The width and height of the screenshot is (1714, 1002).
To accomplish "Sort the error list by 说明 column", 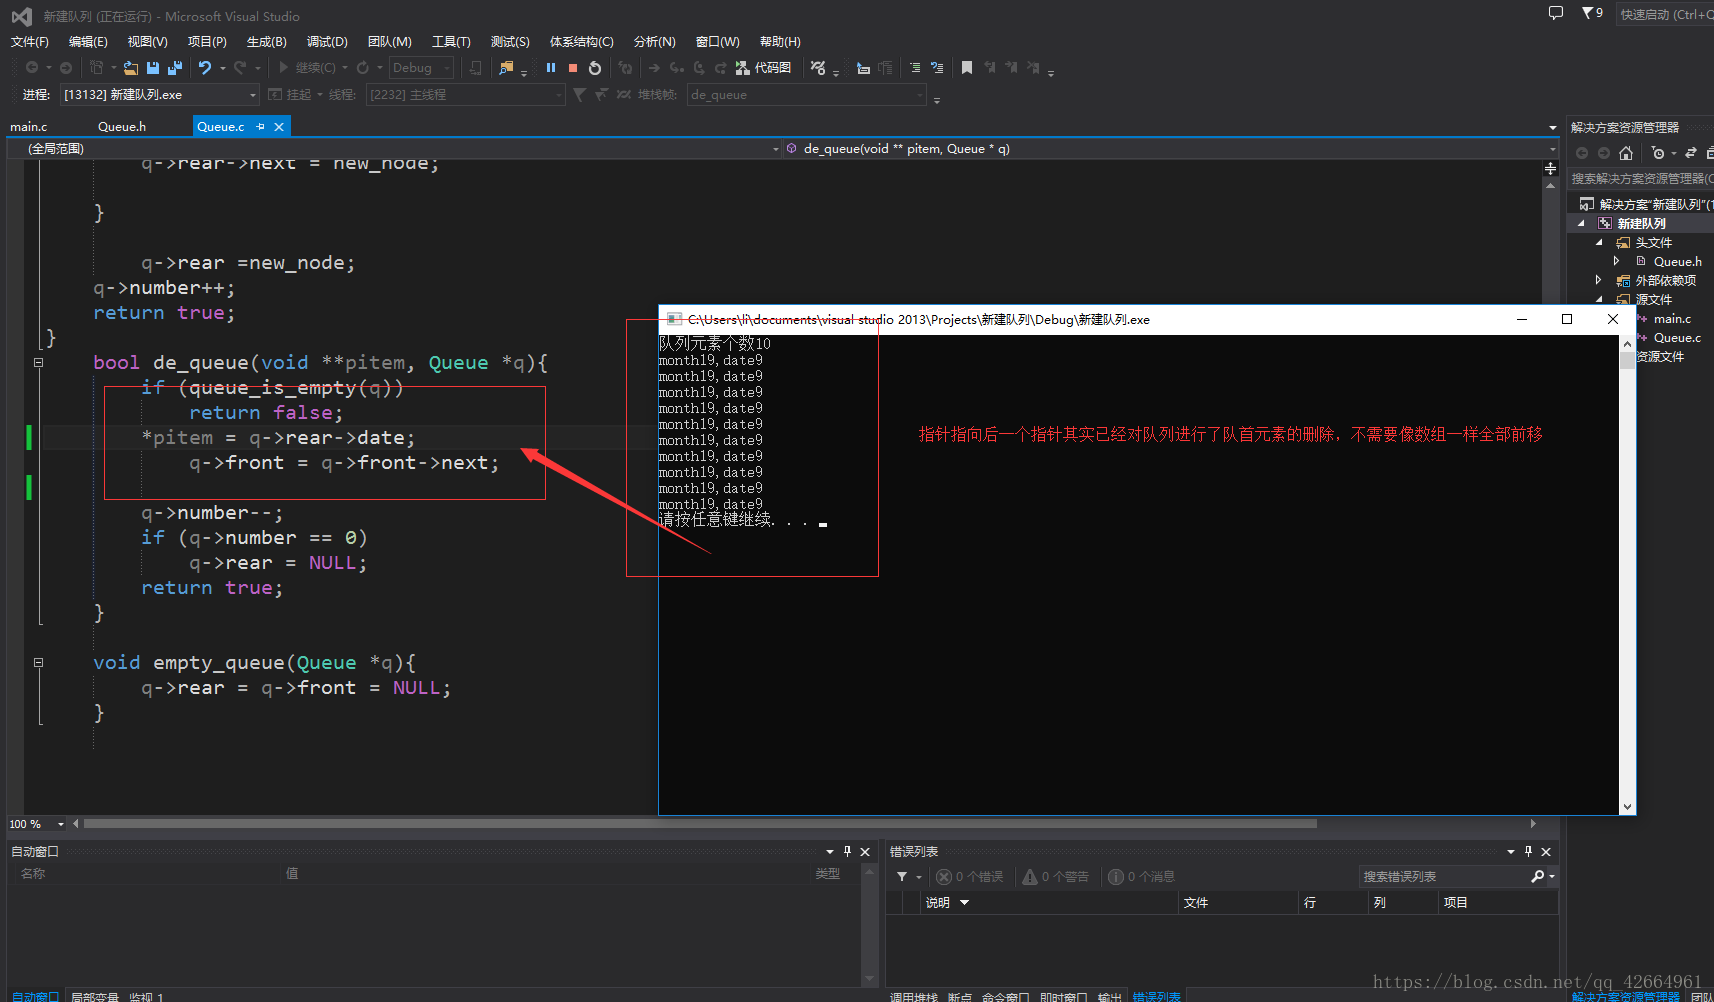I will tap(1048, 903).
